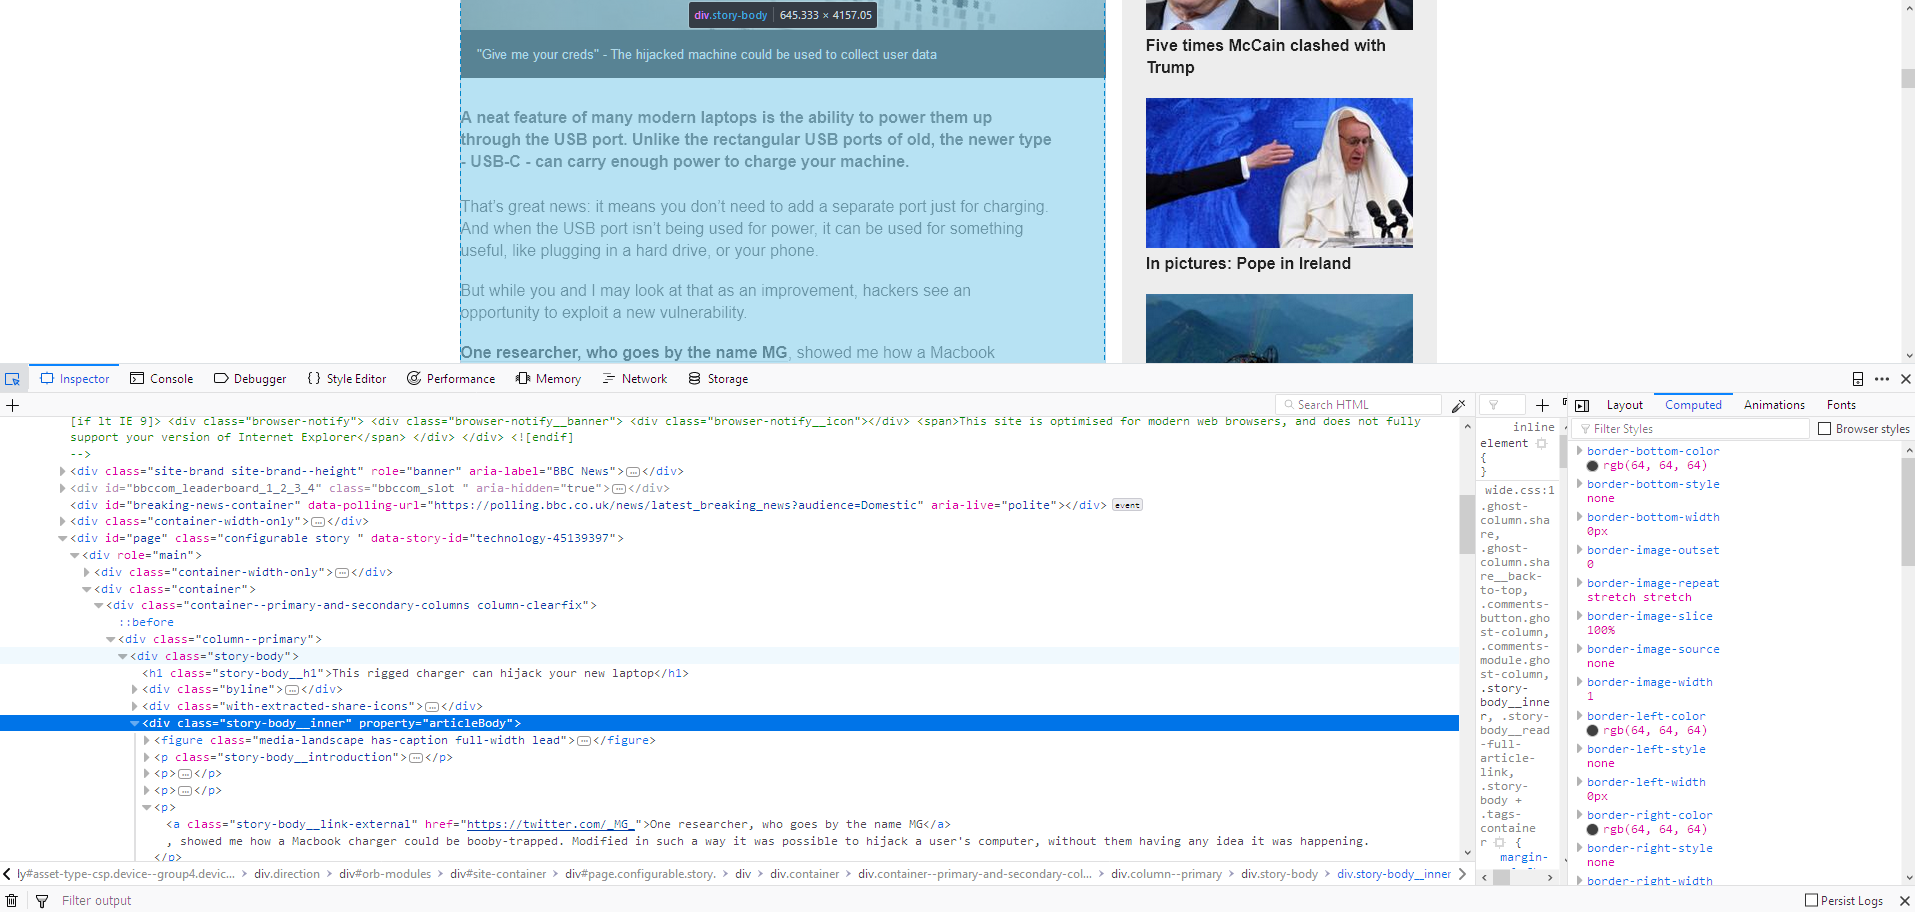This screenshot has height=912, width=1915.
Task: Select div.column--primary breadcrumb
Action: point(1166,874)
